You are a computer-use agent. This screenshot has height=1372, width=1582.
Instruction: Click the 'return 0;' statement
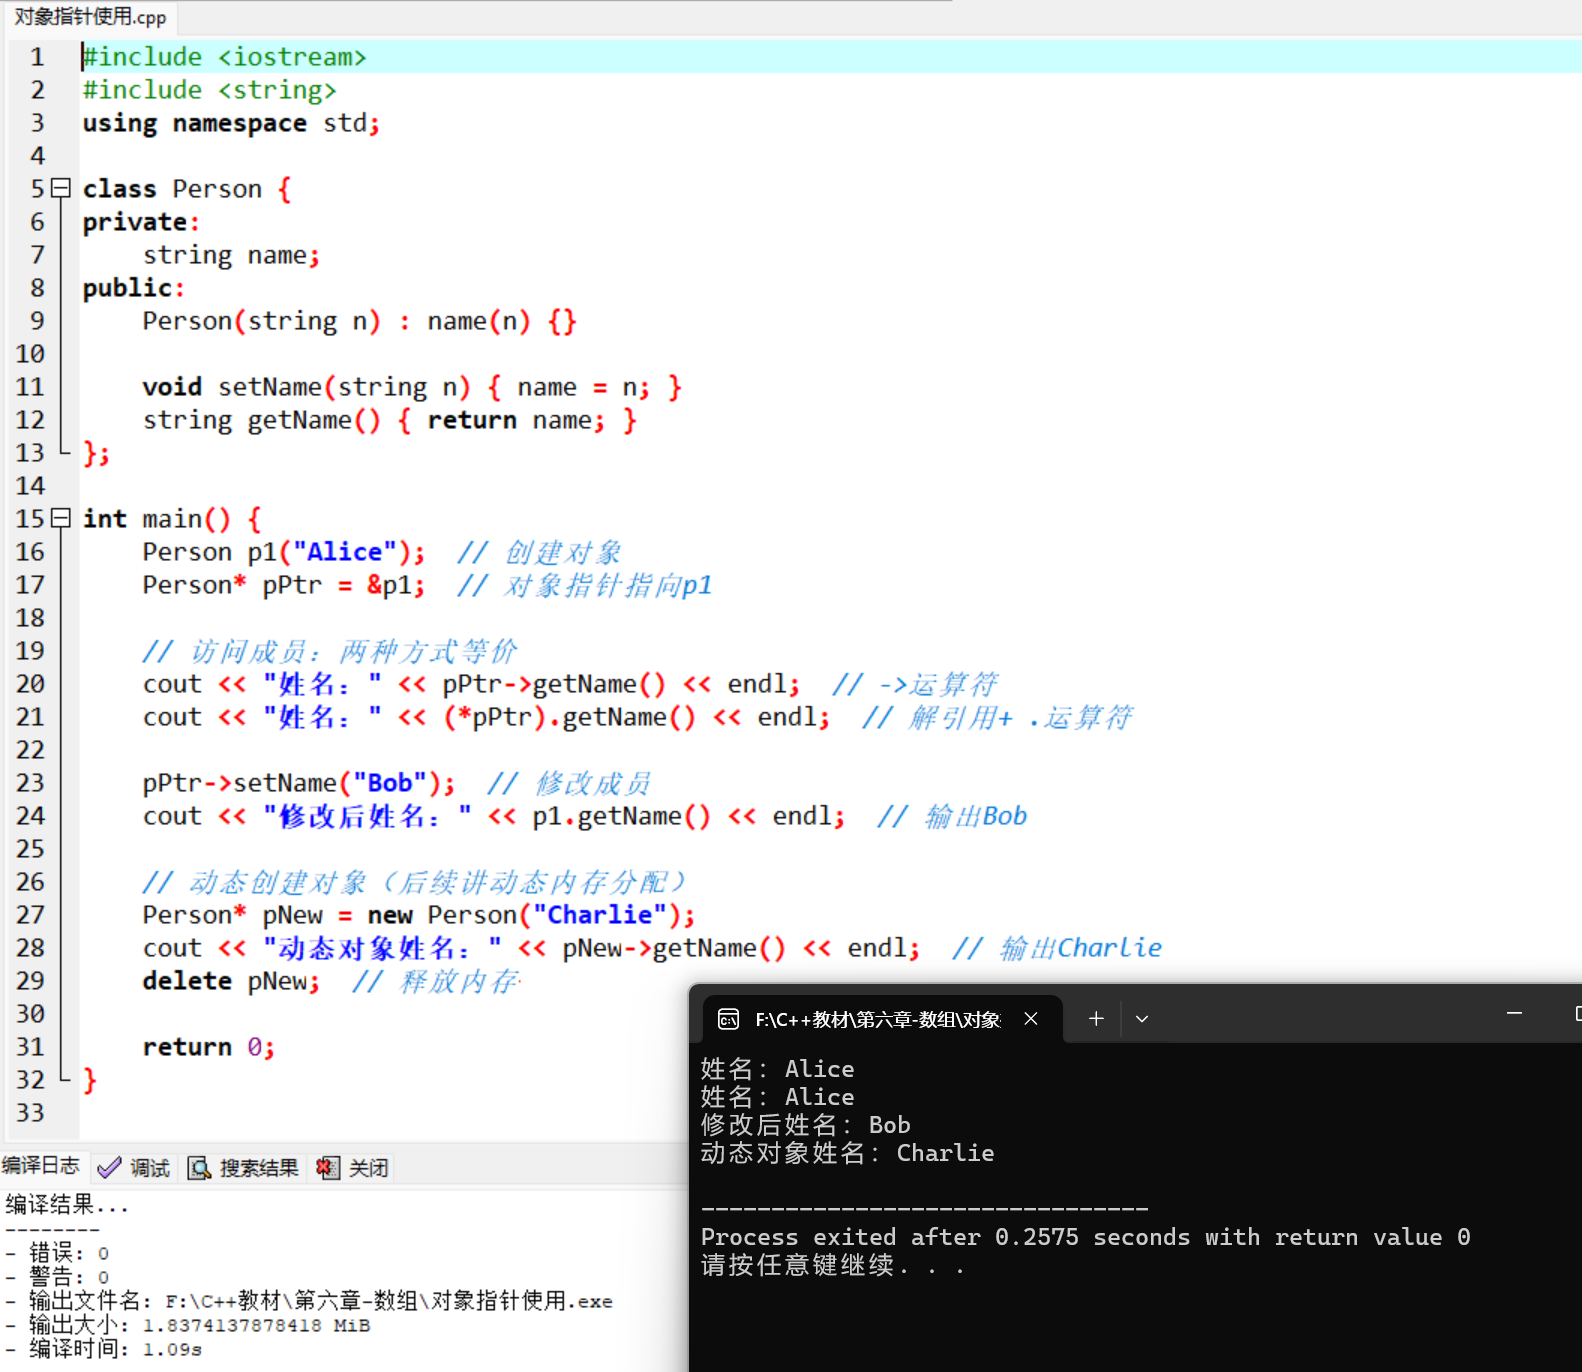point(208,1047)
